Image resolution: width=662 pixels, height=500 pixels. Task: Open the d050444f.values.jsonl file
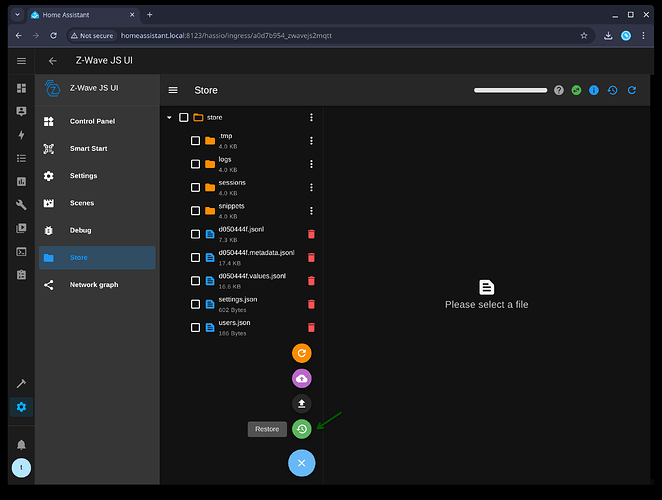pyautogui.click(x=252, y=276)
